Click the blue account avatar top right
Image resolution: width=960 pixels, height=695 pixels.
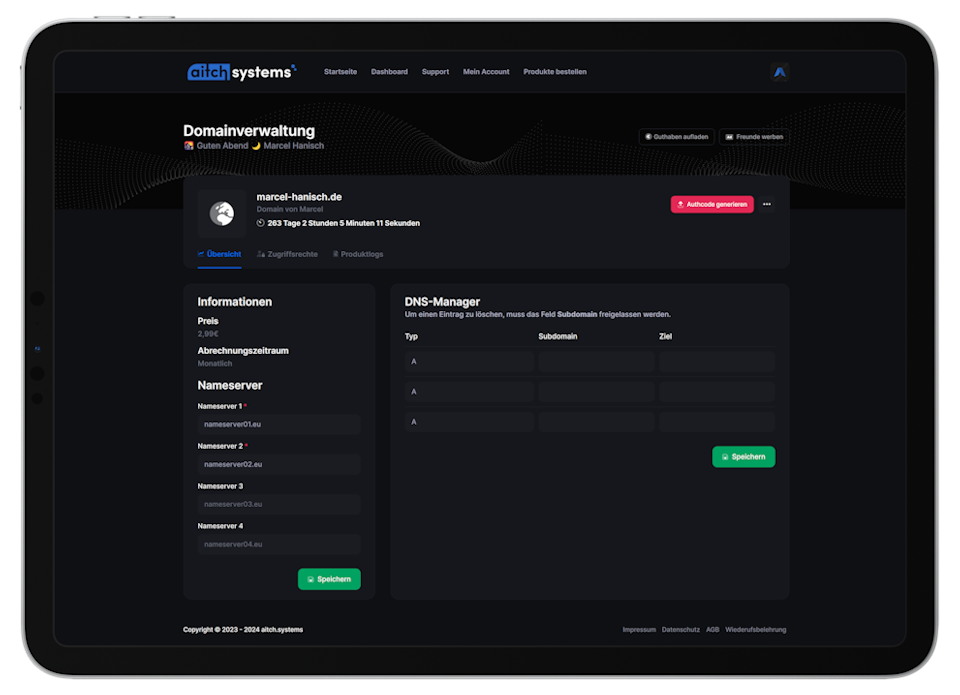780,71
